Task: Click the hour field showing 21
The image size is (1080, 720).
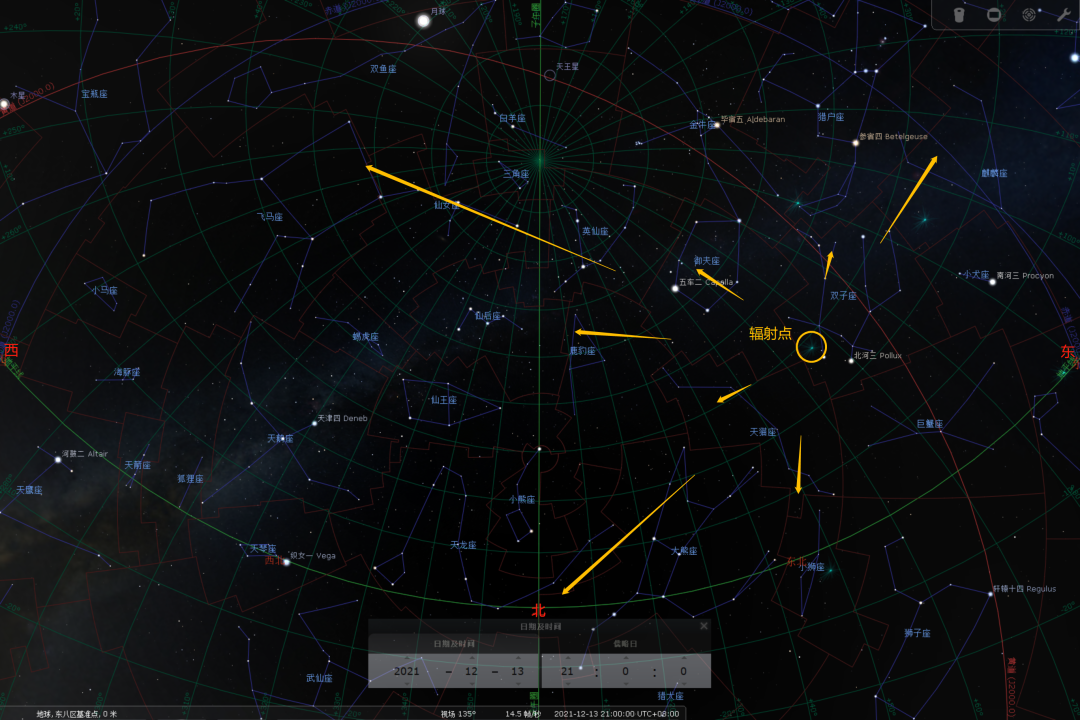Action: (x=568, y=671)
